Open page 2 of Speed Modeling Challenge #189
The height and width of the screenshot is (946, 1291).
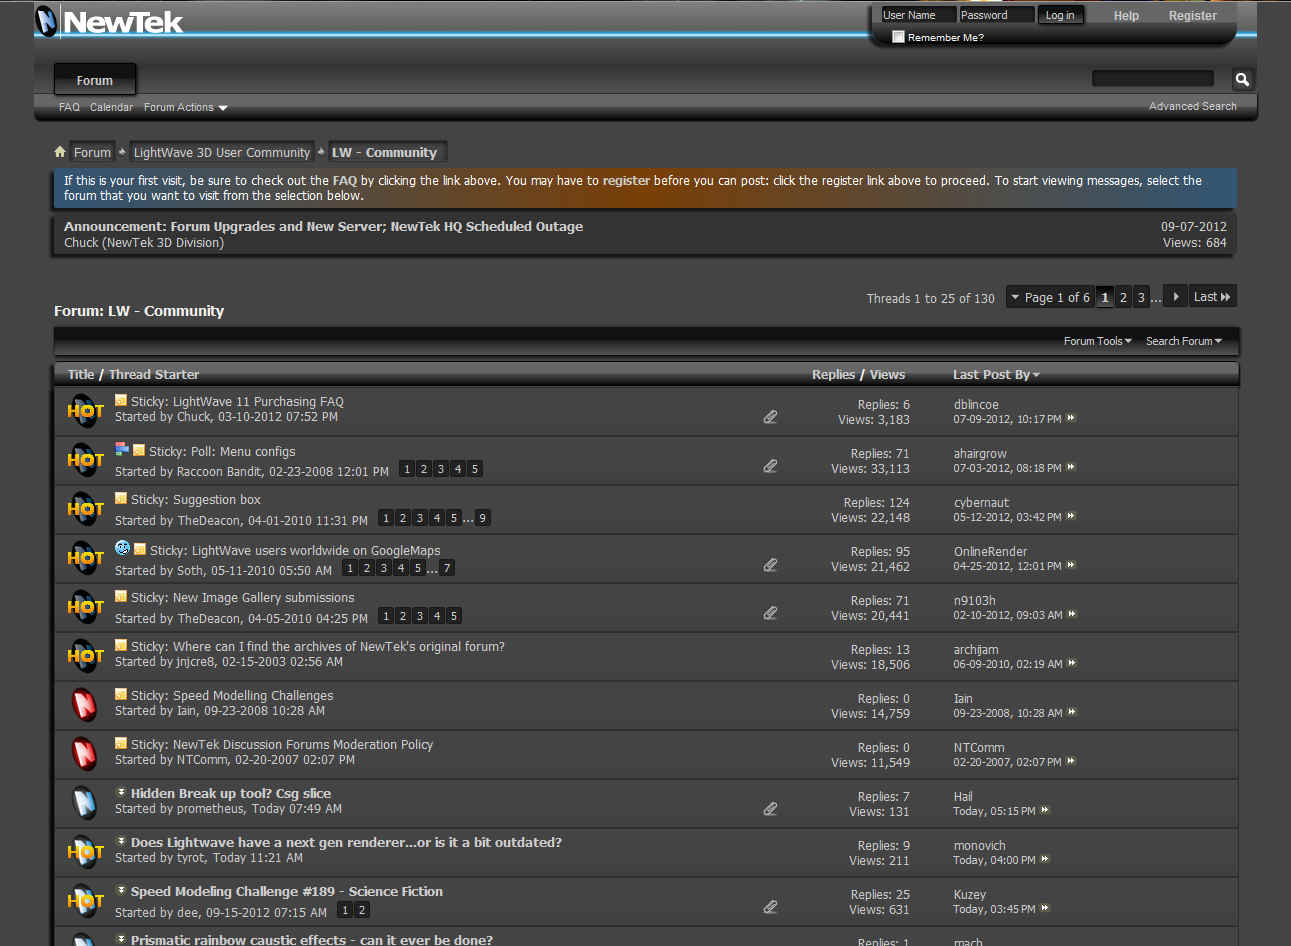[x=362, y=910]
